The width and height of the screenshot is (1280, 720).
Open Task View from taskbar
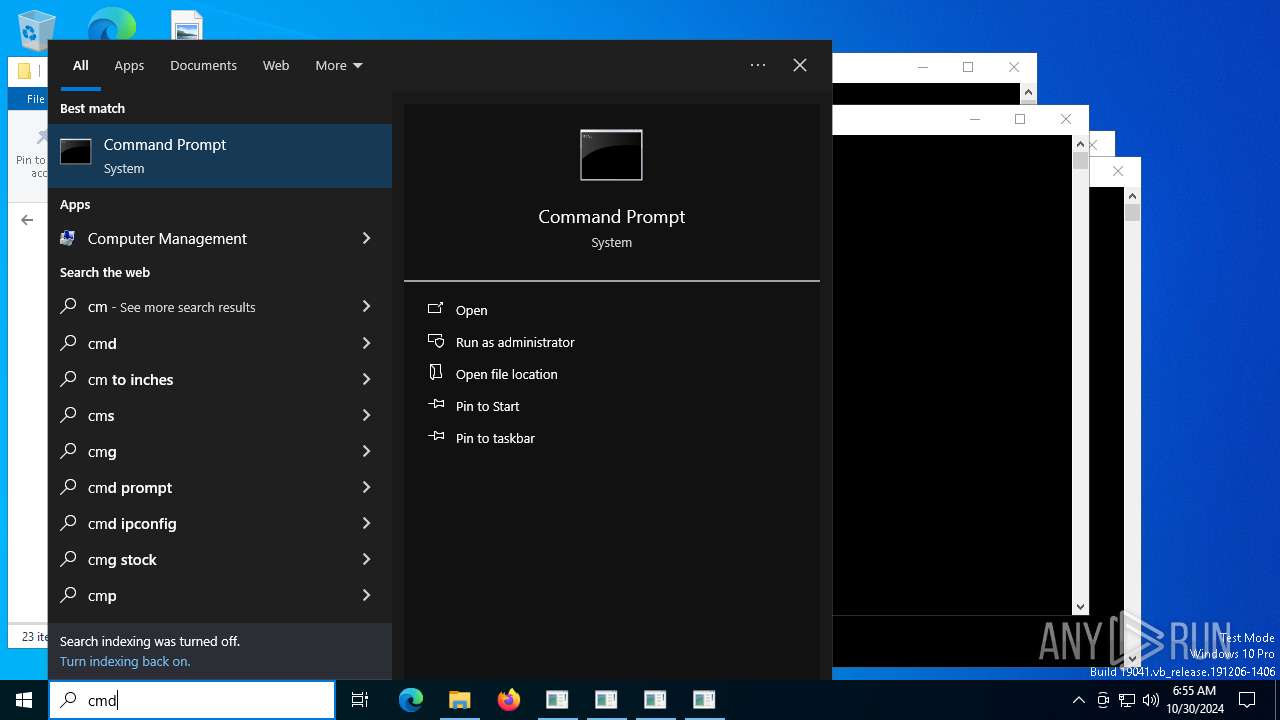tap(360, 700)
